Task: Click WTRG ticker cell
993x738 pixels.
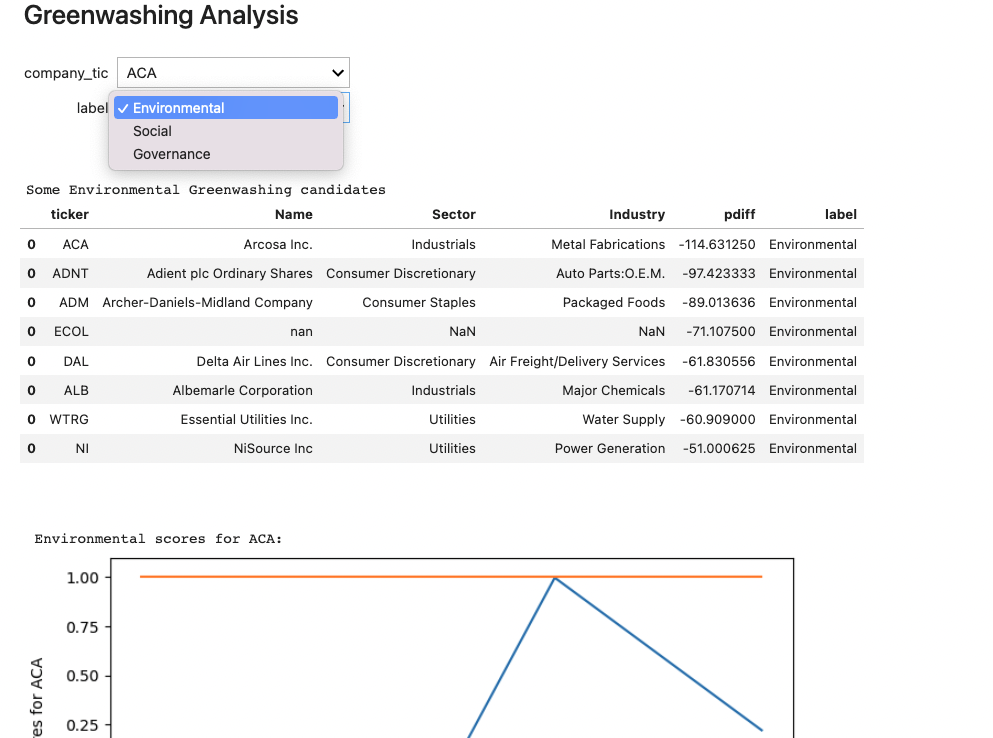Action: point(69,420)
